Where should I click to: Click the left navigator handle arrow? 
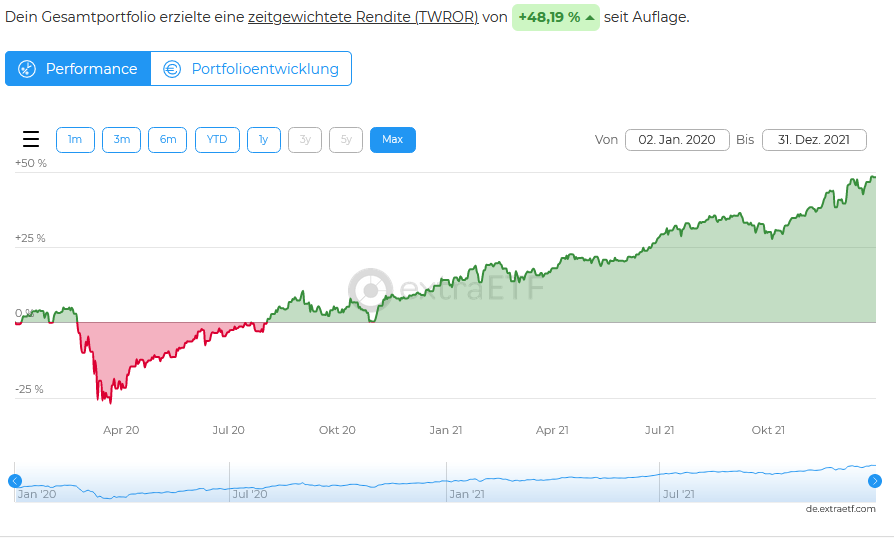pos(15,481)
